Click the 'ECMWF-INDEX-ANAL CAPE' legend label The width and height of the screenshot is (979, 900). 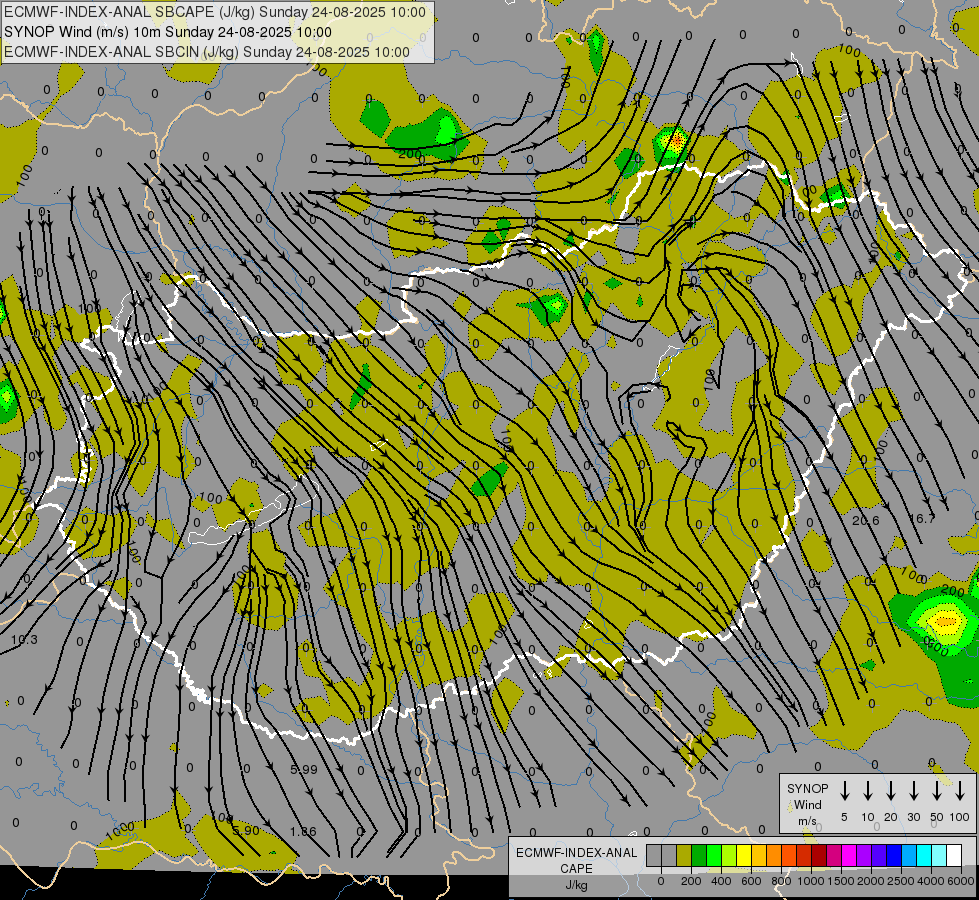click(576, 860)
